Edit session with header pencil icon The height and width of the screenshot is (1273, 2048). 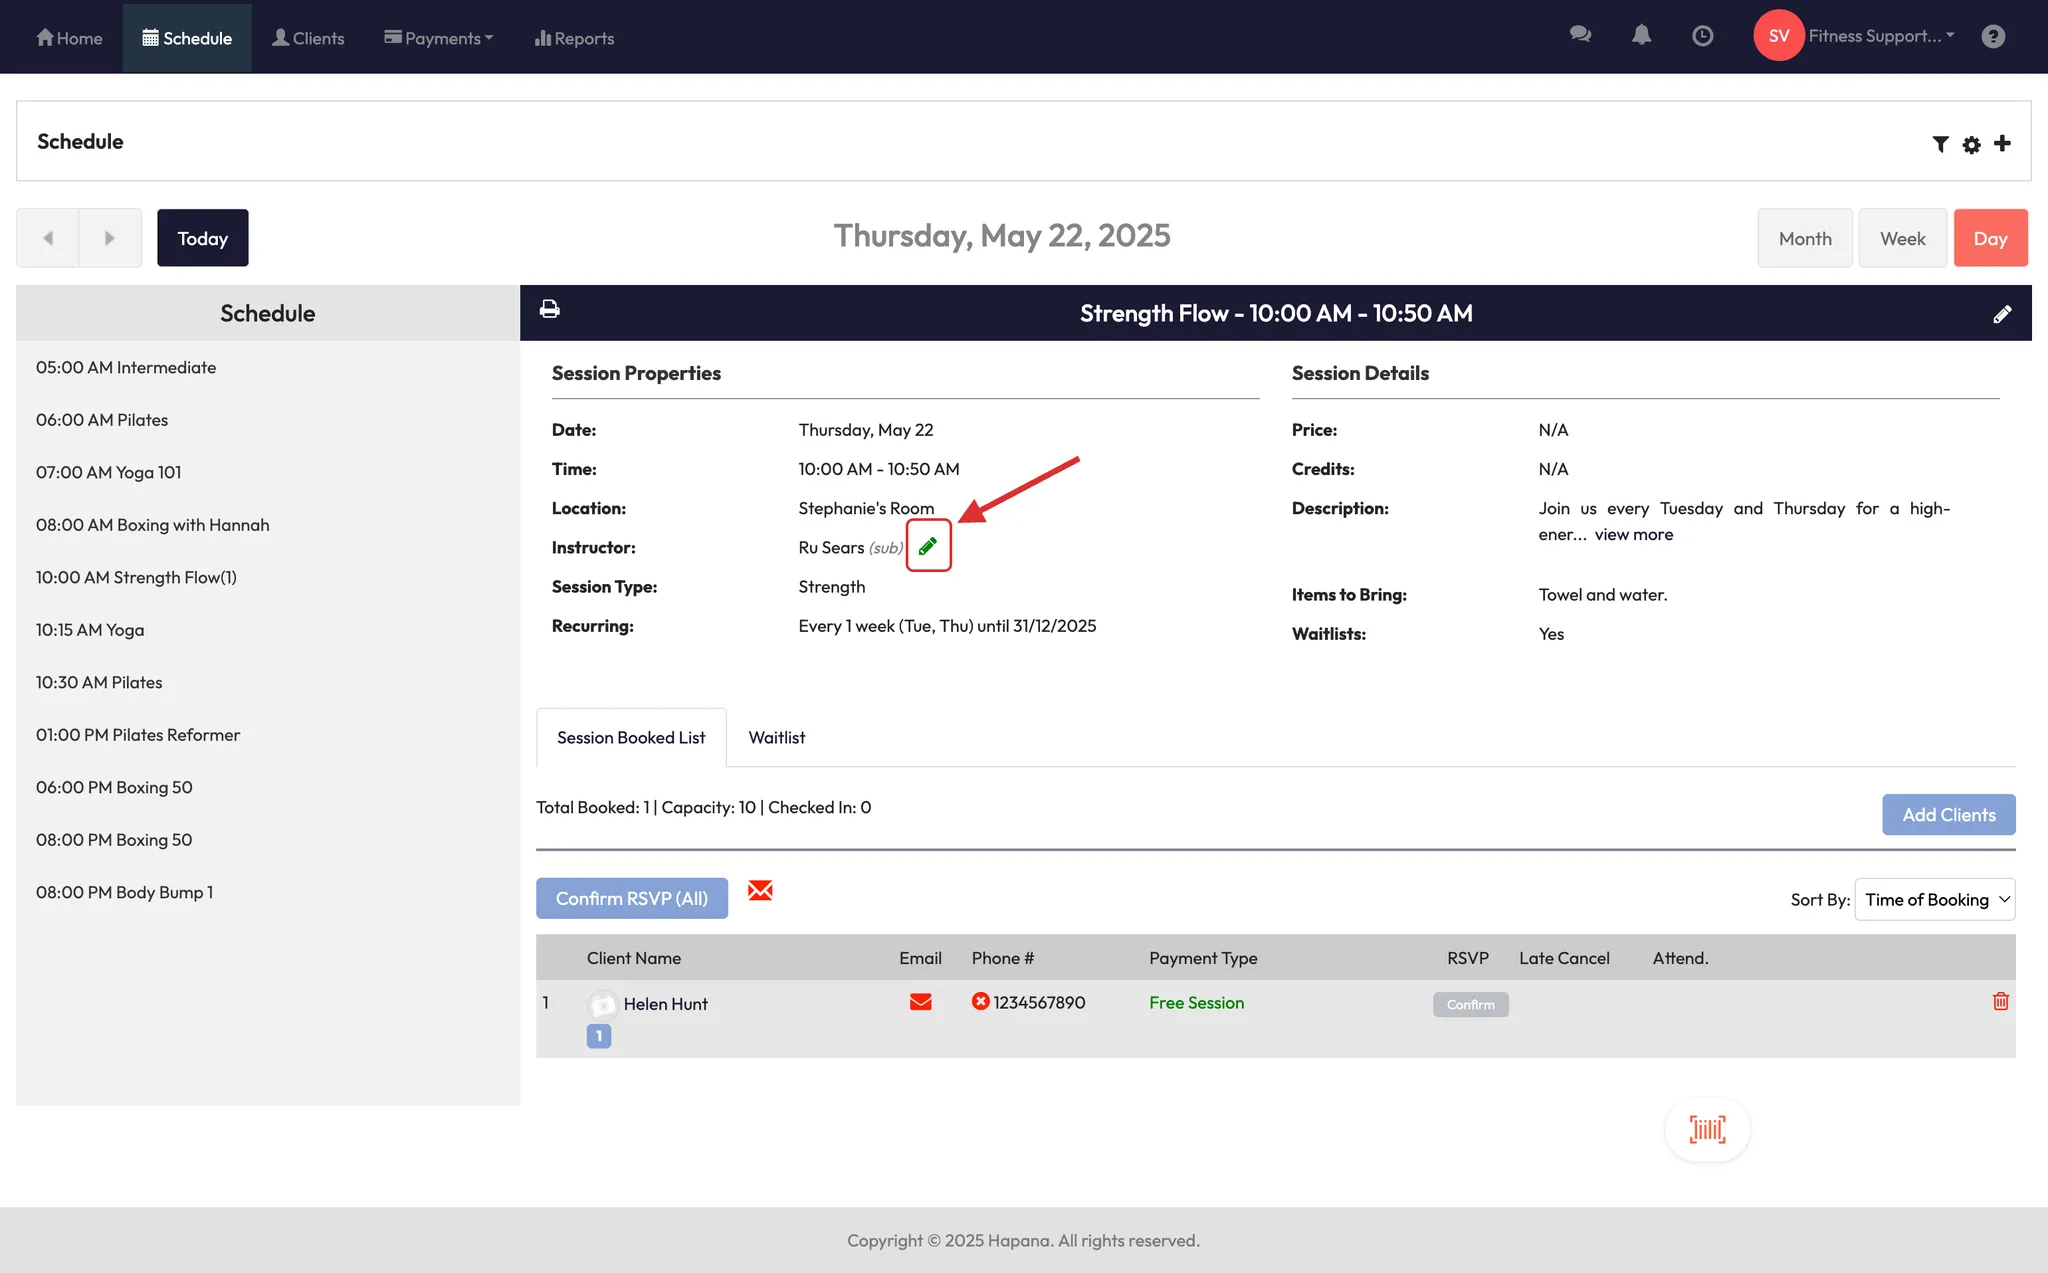coord(2002,314)
